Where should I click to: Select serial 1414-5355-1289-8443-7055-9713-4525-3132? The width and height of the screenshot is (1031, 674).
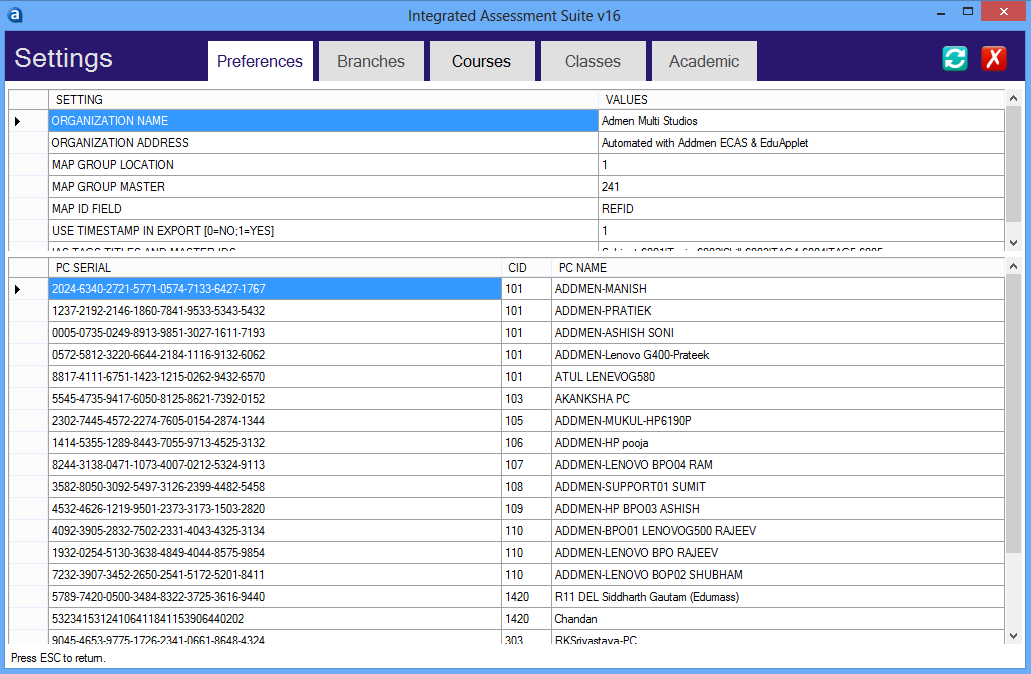[275, 443]
